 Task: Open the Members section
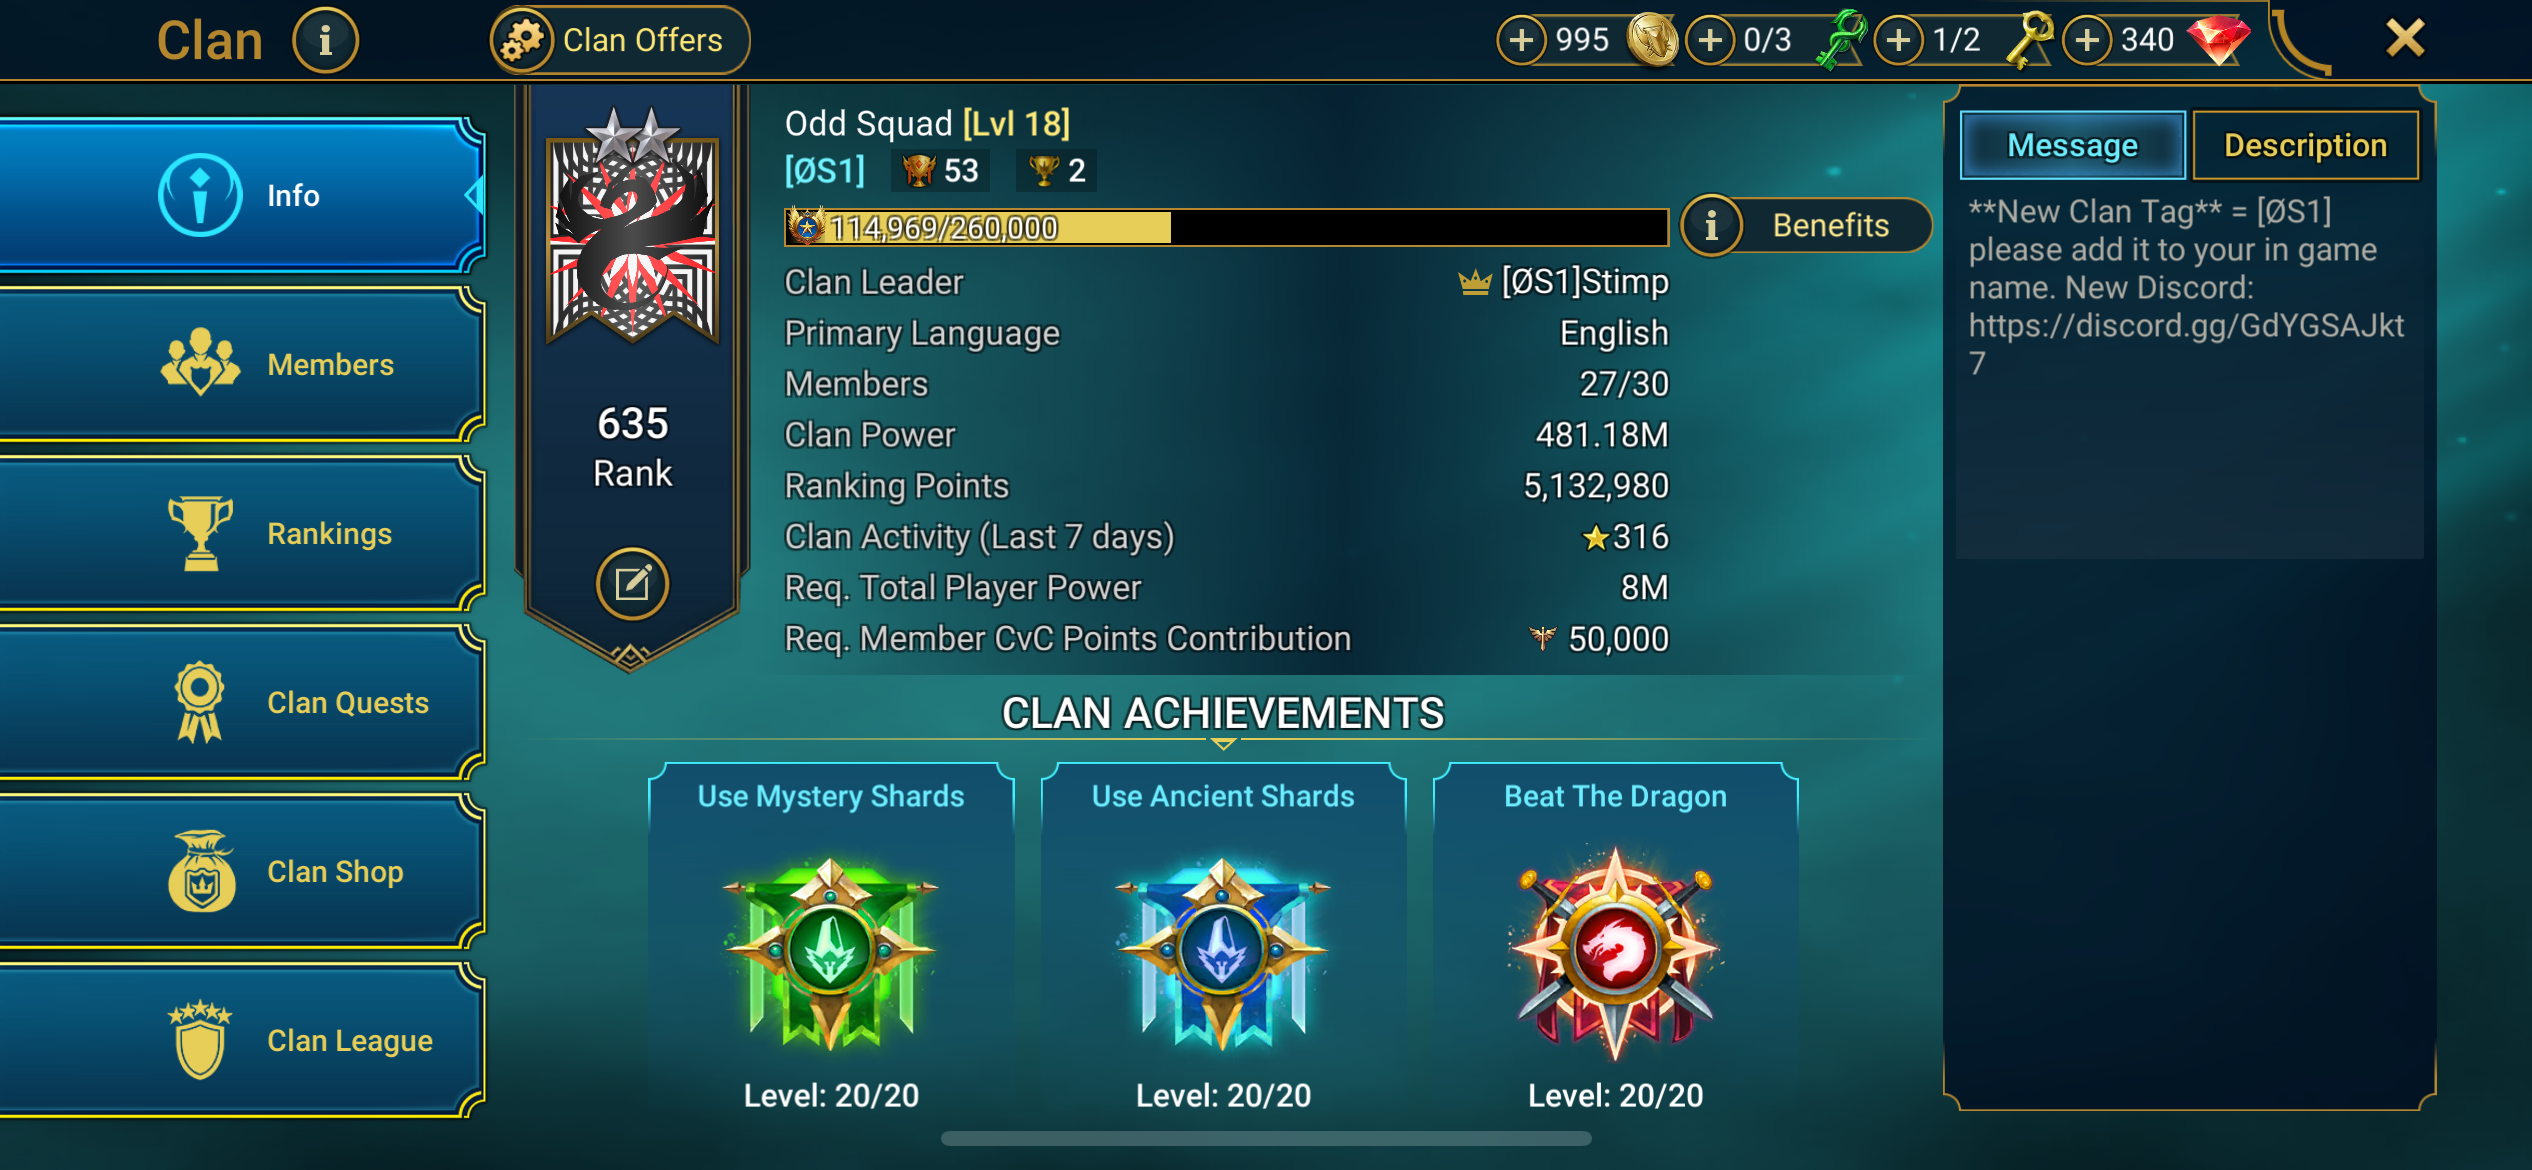click(242, 365)
